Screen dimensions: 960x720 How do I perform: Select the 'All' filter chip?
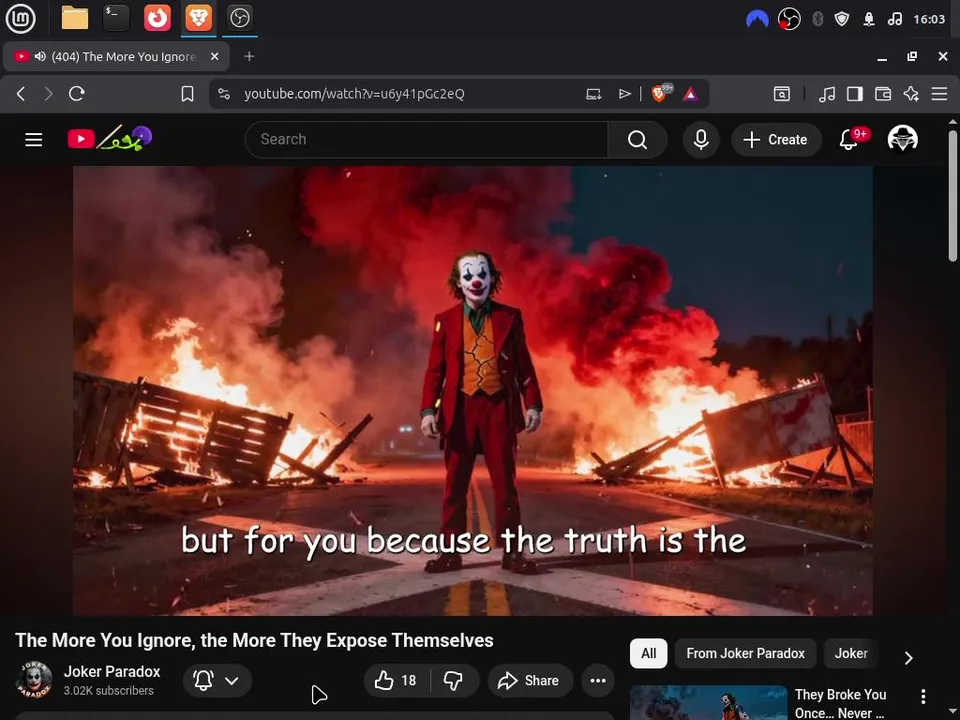tap(648, 653)
